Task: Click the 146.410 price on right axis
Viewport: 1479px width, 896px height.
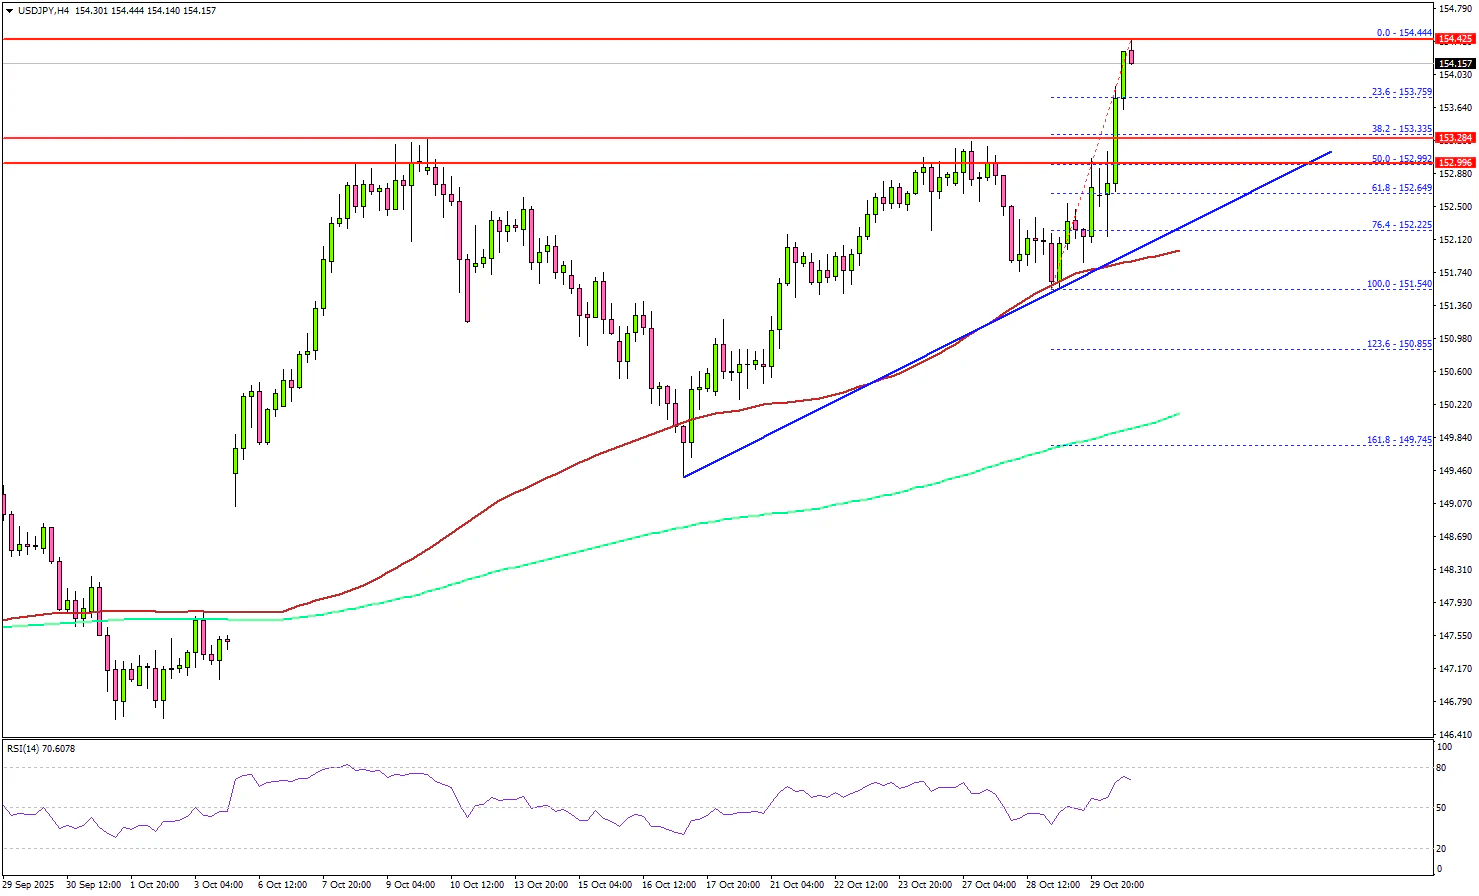Action: coord(1455,735)
